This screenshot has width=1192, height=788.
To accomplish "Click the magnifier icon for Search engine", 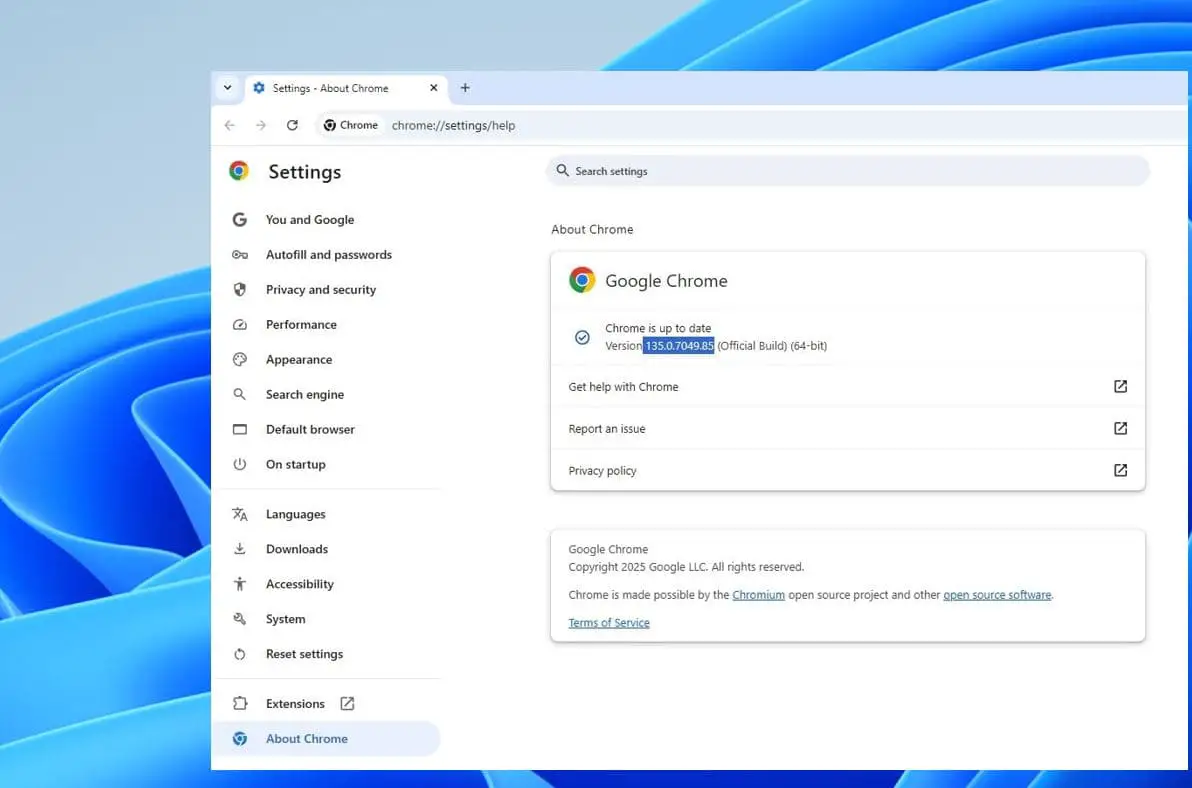I will pyautogui.click(x=239, y=394).
